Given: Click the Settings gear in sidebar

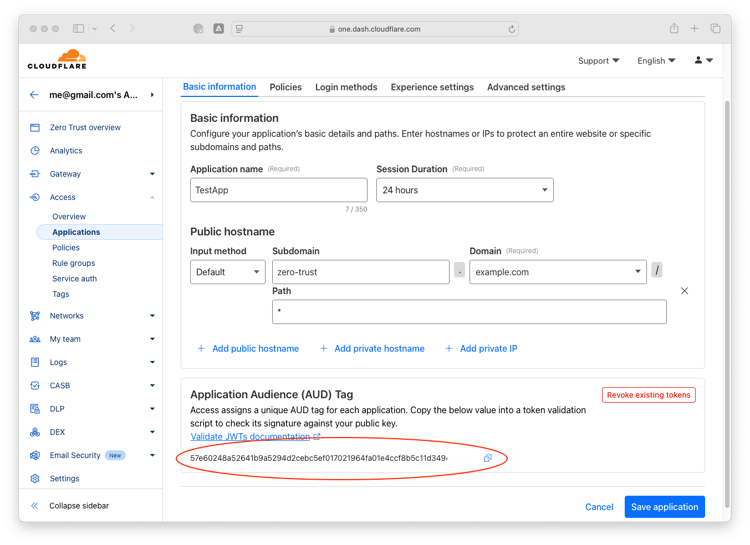Looking at the screenshot, I should pos(35,478).
